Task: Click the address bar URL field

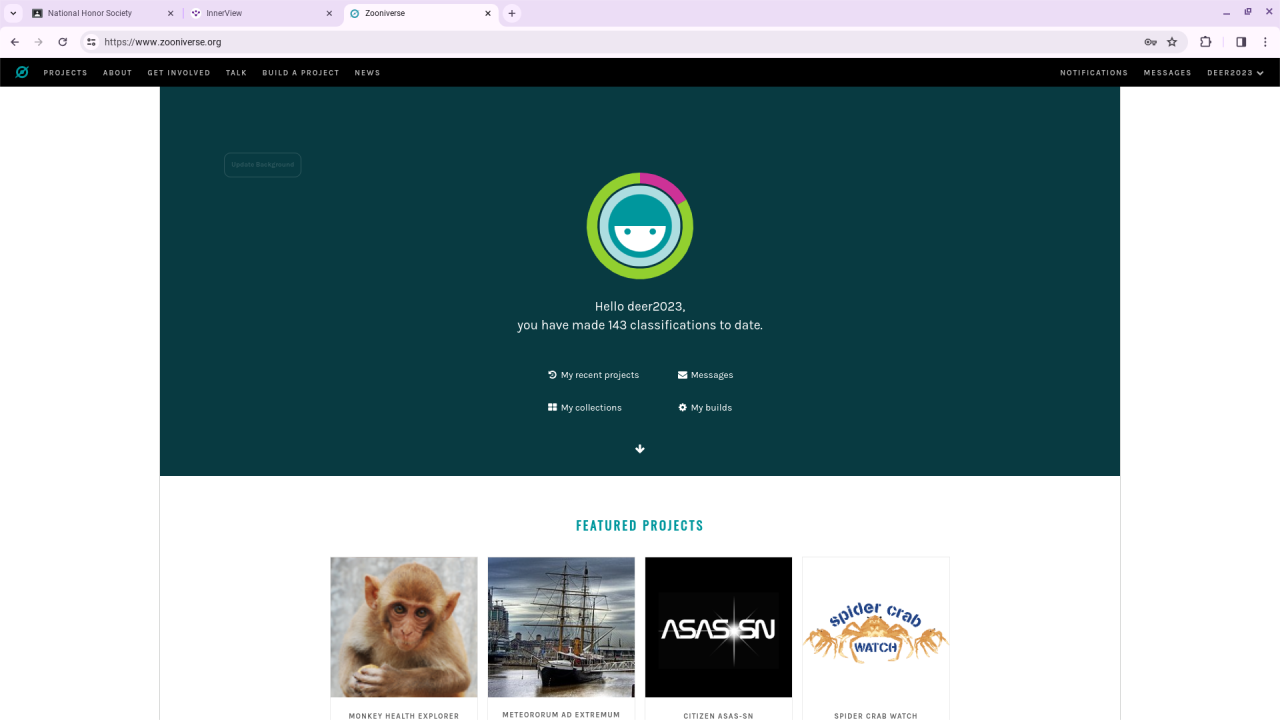Action: point(620,42)
